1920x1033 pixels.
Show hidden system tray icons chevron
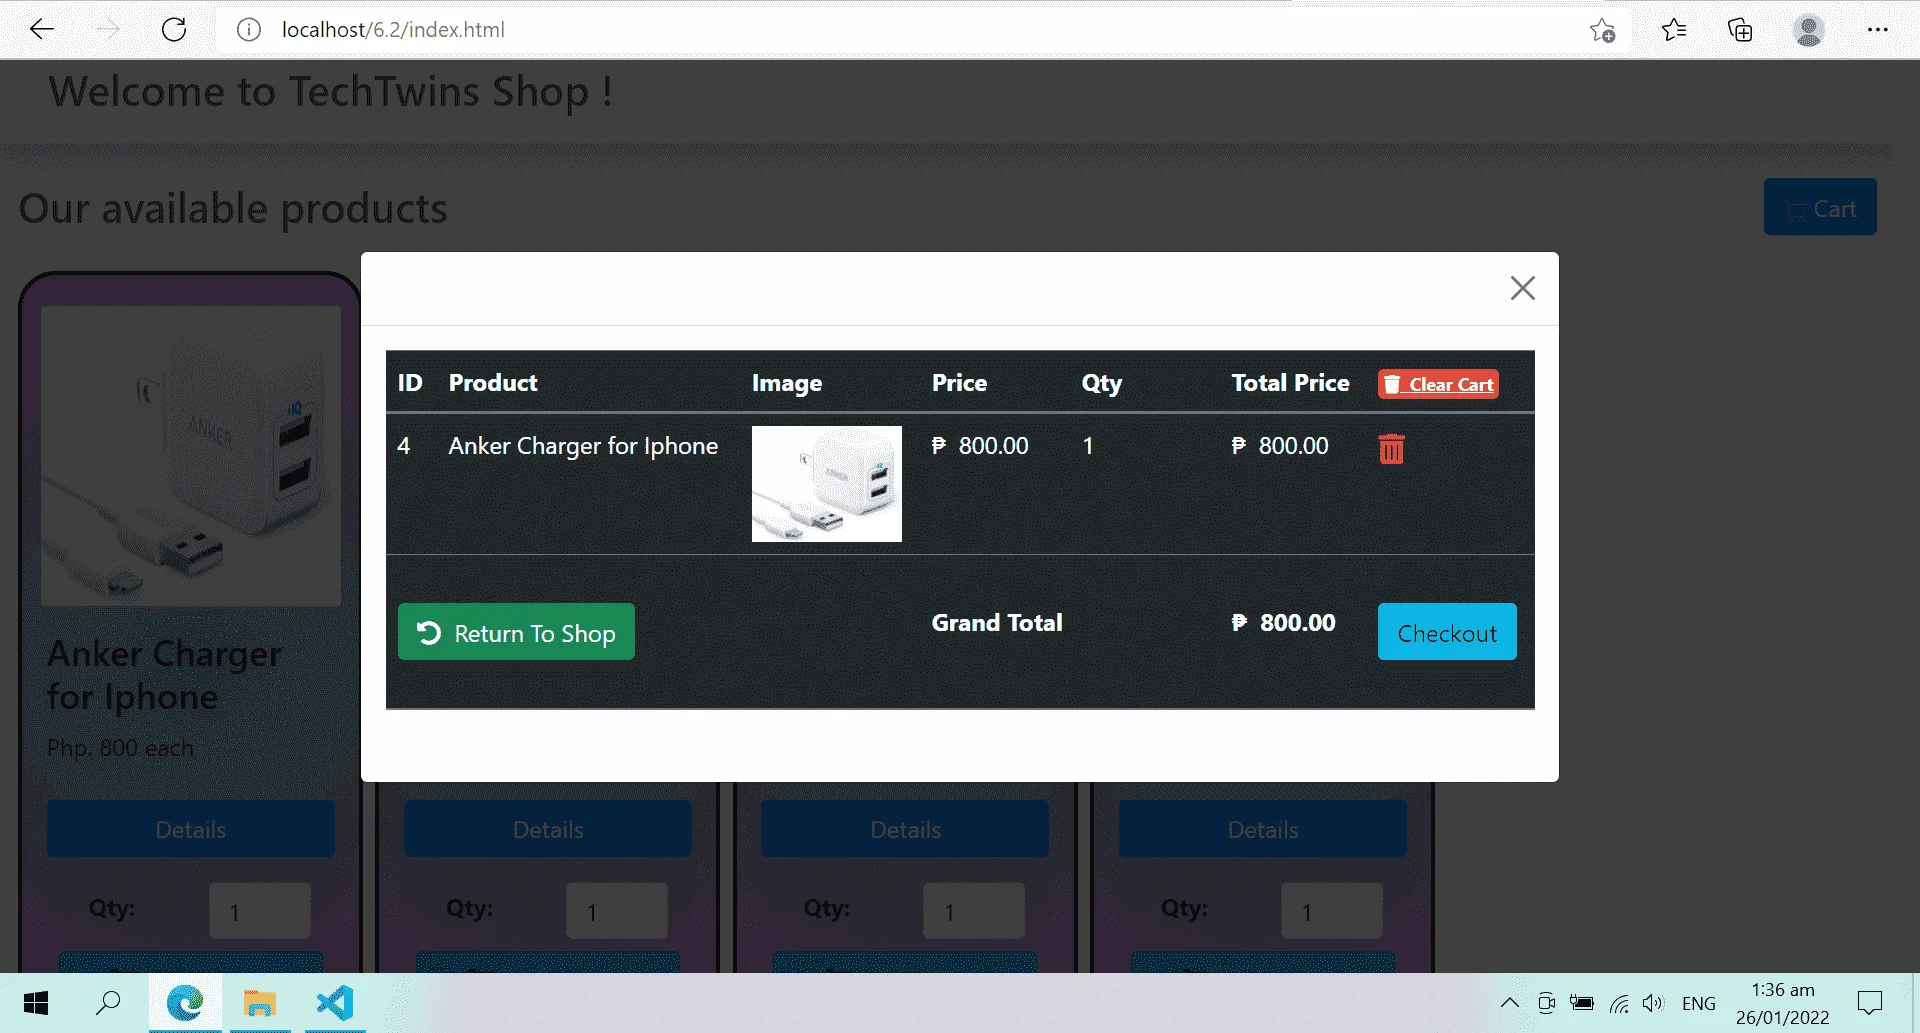(1509, 1003)
